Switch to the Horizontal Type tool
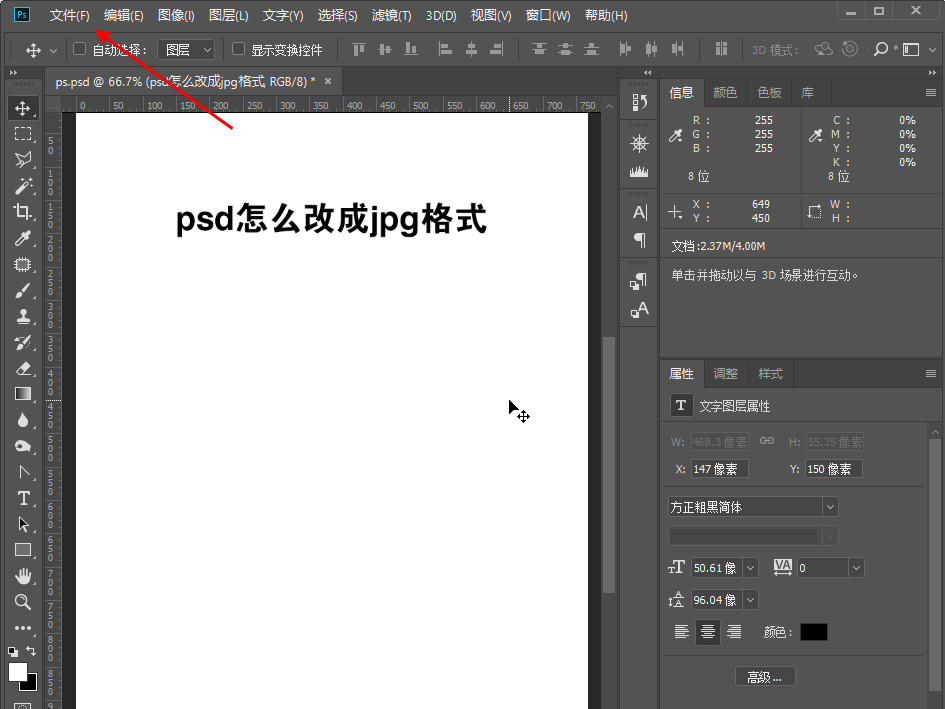The height and width of the screenshot is (709, 945). click(x=23, y=498)
